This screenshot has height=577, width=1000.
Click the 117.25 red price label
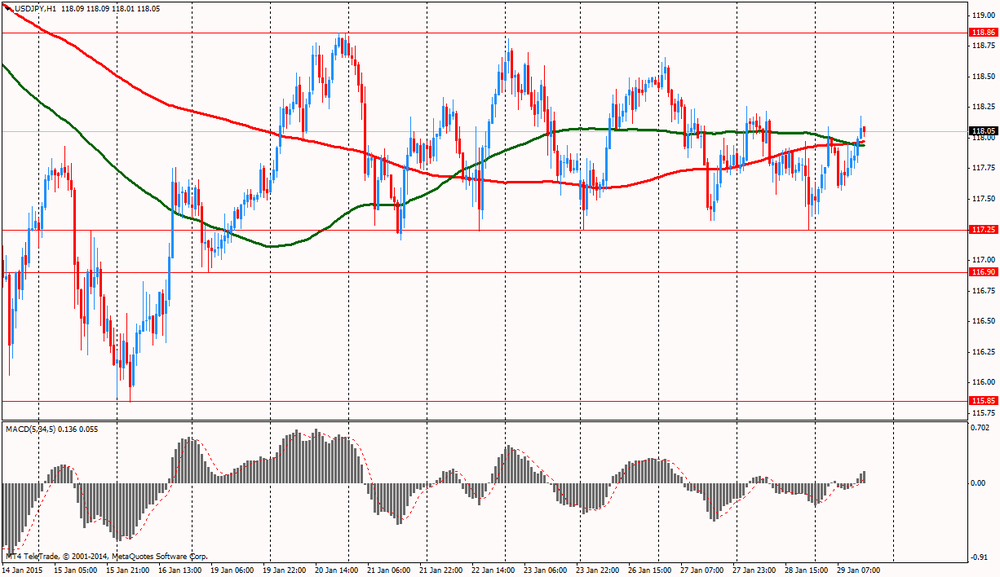(983, 230)
